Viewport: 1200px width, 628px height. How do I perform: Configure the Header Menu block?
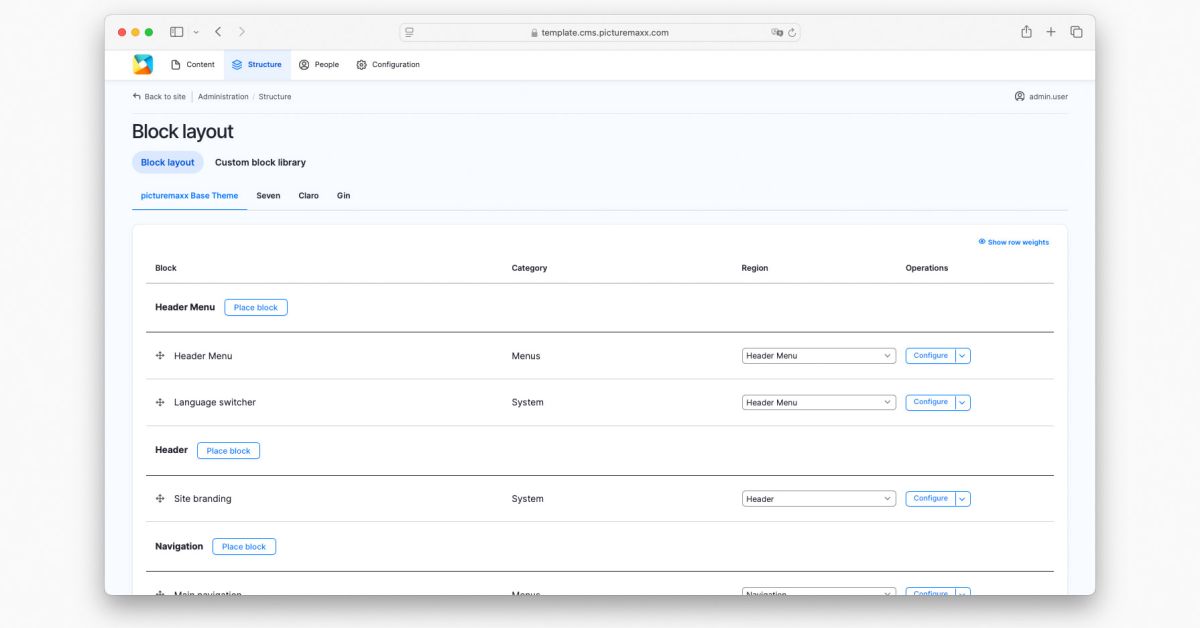tap(930, 356)
